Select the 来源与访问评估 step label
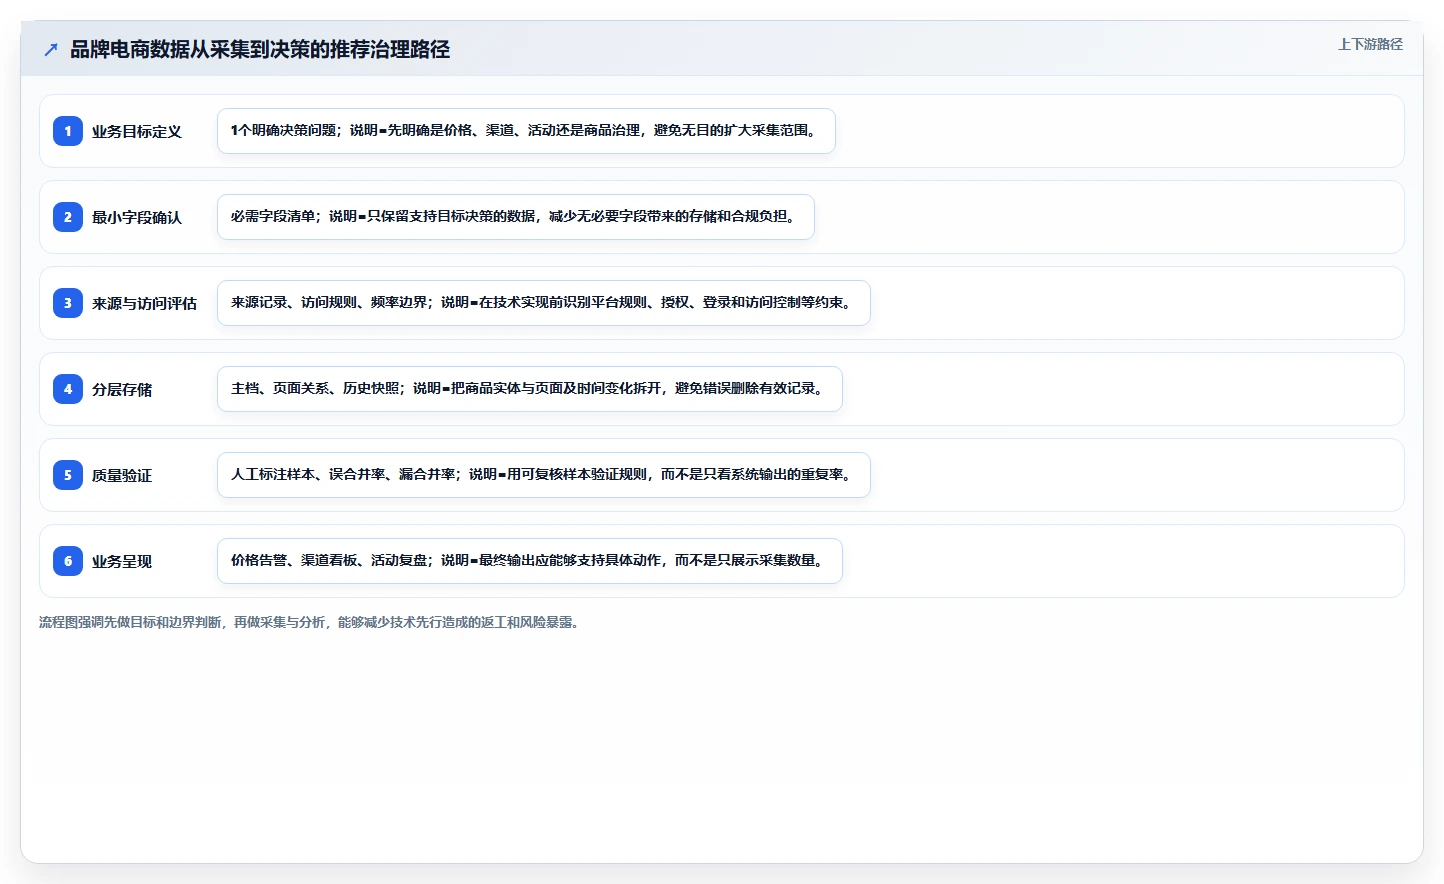This screenshot has height=884, width=1444. click(144, 303)
